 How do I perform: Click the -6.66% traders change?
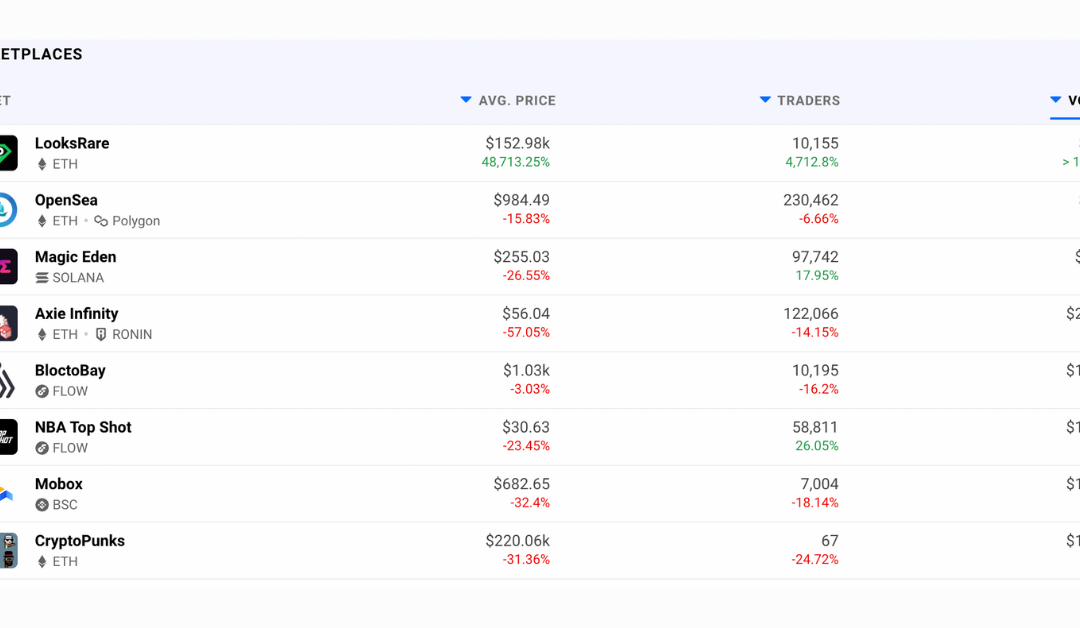818,219
